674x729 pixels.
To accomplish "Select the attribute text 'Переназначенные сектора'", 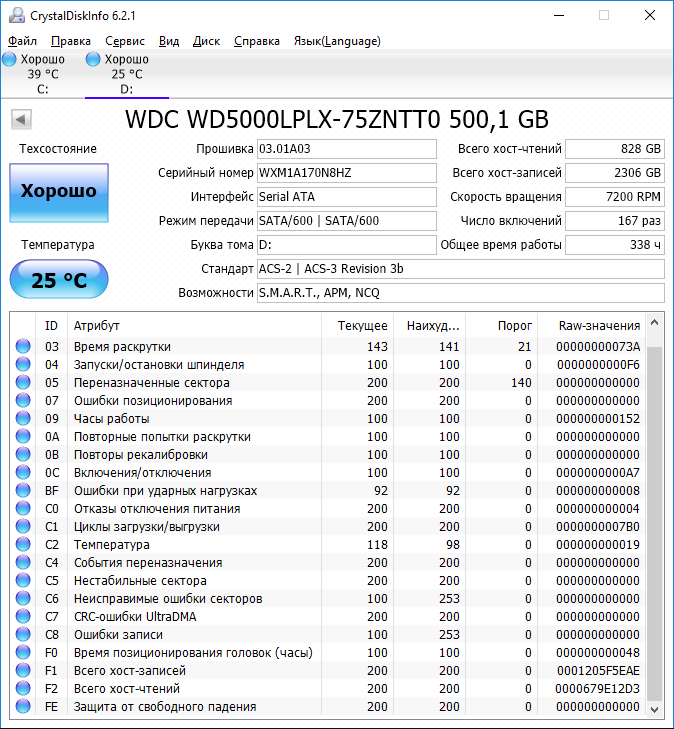I will 152,383.
